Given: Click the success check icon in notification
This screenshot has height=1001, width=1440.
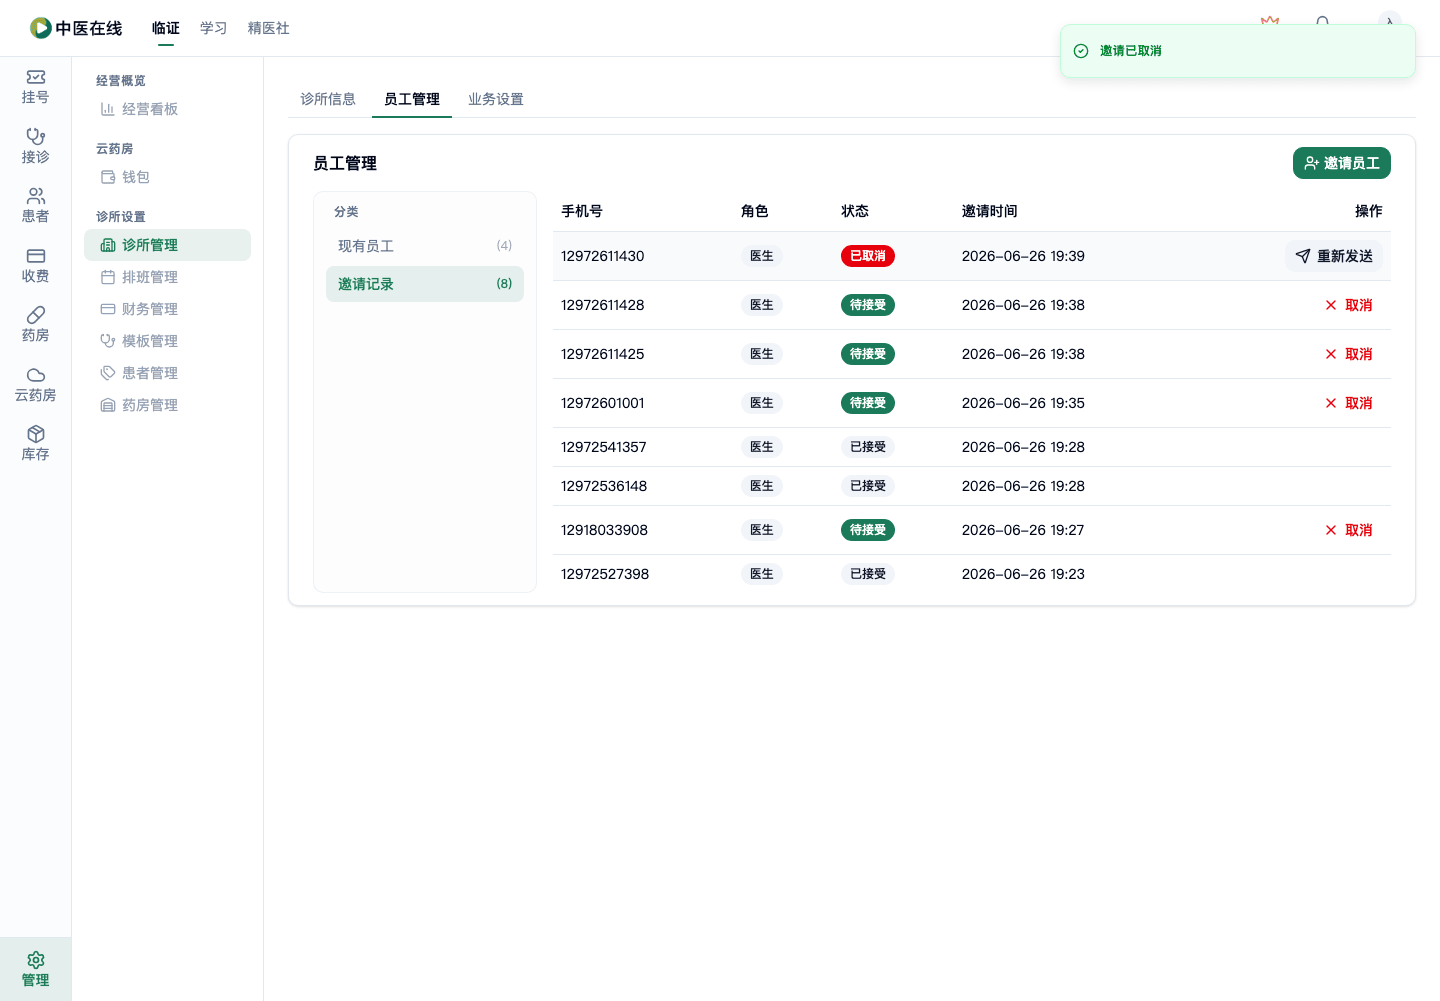Looking at the screenshot, I should [x=1081, y=51].
